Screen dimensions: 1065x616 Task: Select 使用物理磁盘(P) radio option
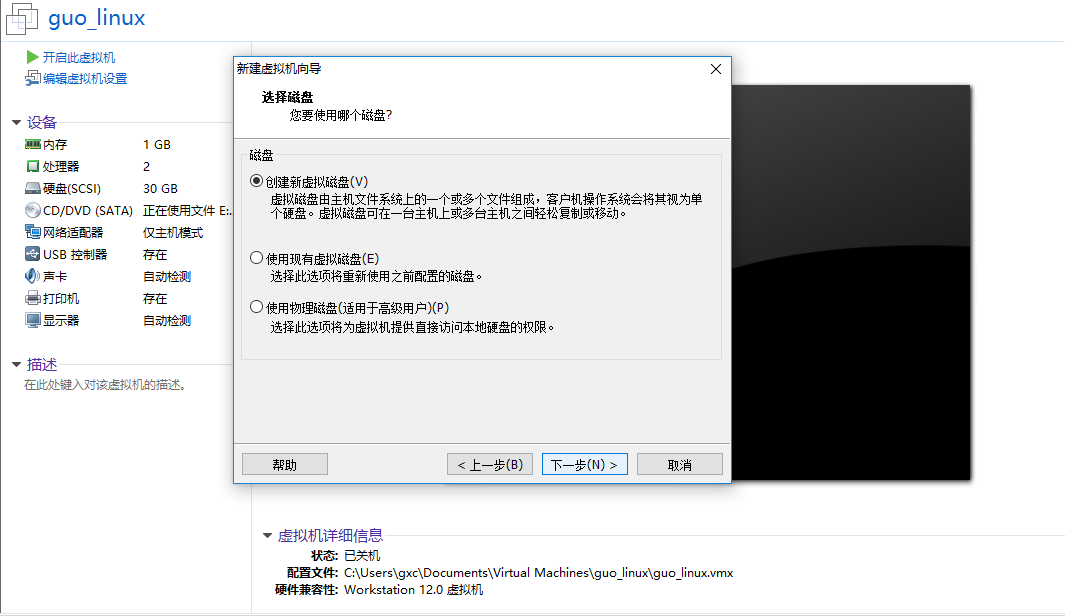tap(256, 307)
